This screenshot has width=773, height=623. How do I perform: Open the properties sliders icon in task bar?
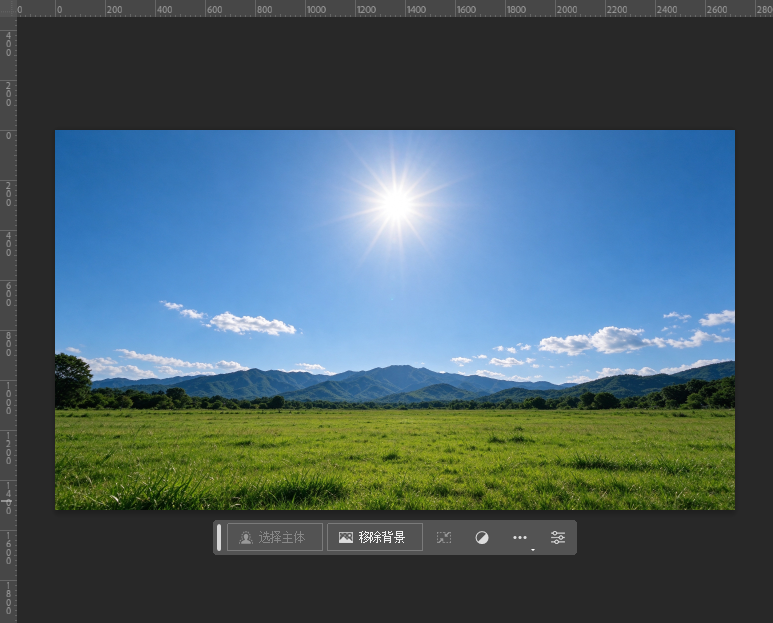tap(558, 537)
